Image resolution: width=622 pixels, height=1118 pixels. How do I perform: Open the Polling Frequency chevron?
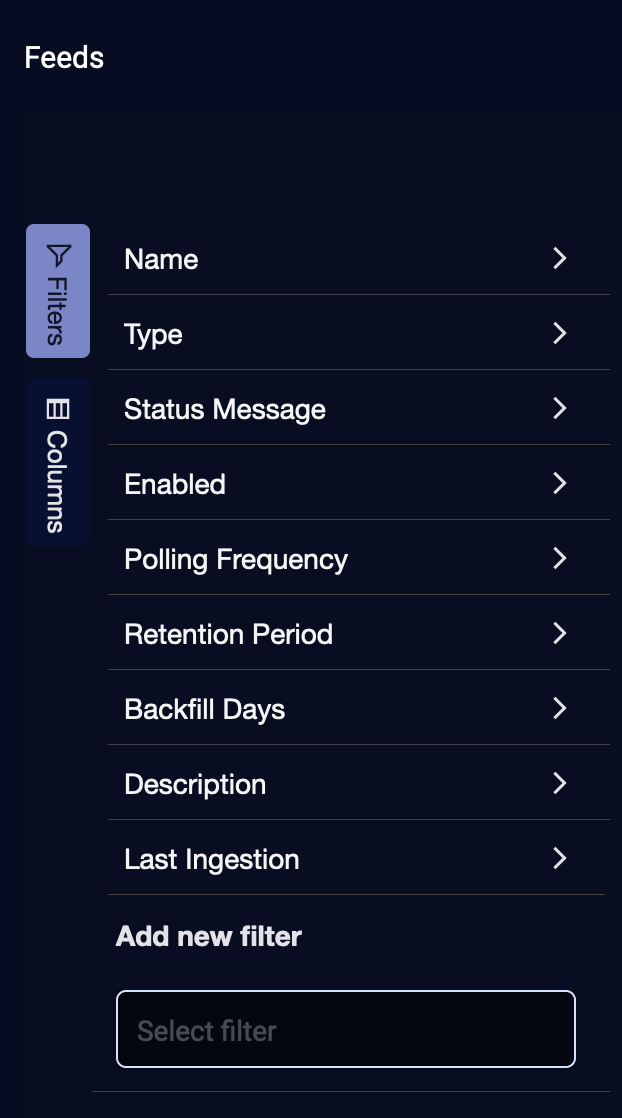(x=559, y=559)
